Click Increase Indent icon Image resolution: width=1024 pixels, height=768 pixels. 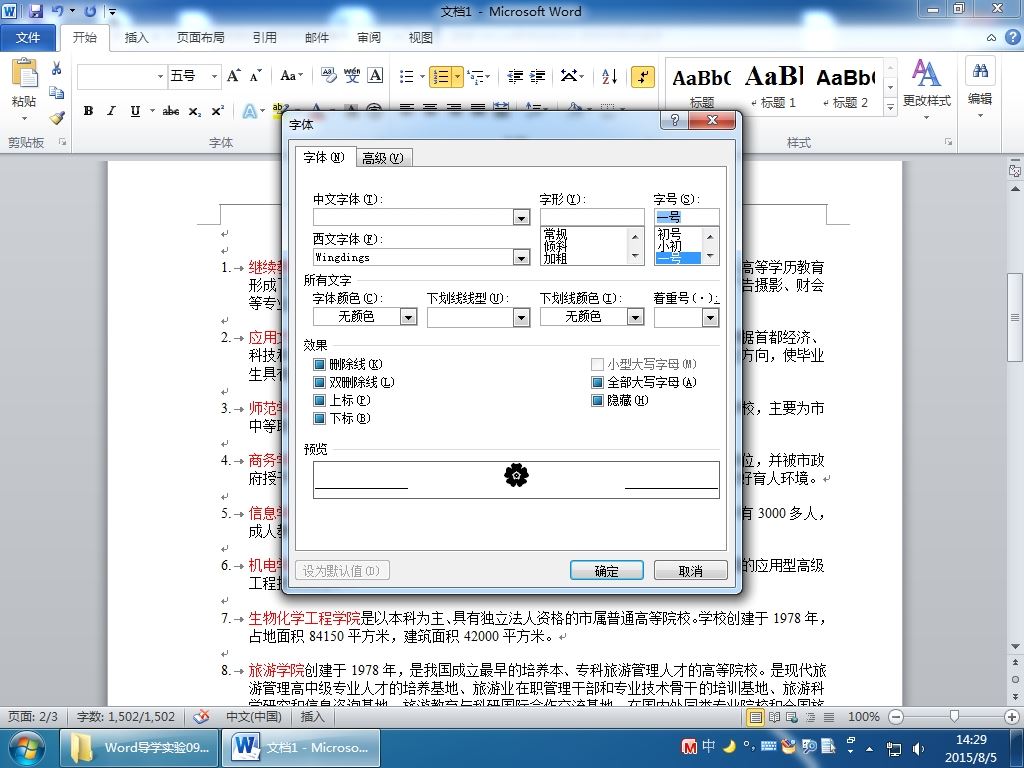[x=537, y=76]
